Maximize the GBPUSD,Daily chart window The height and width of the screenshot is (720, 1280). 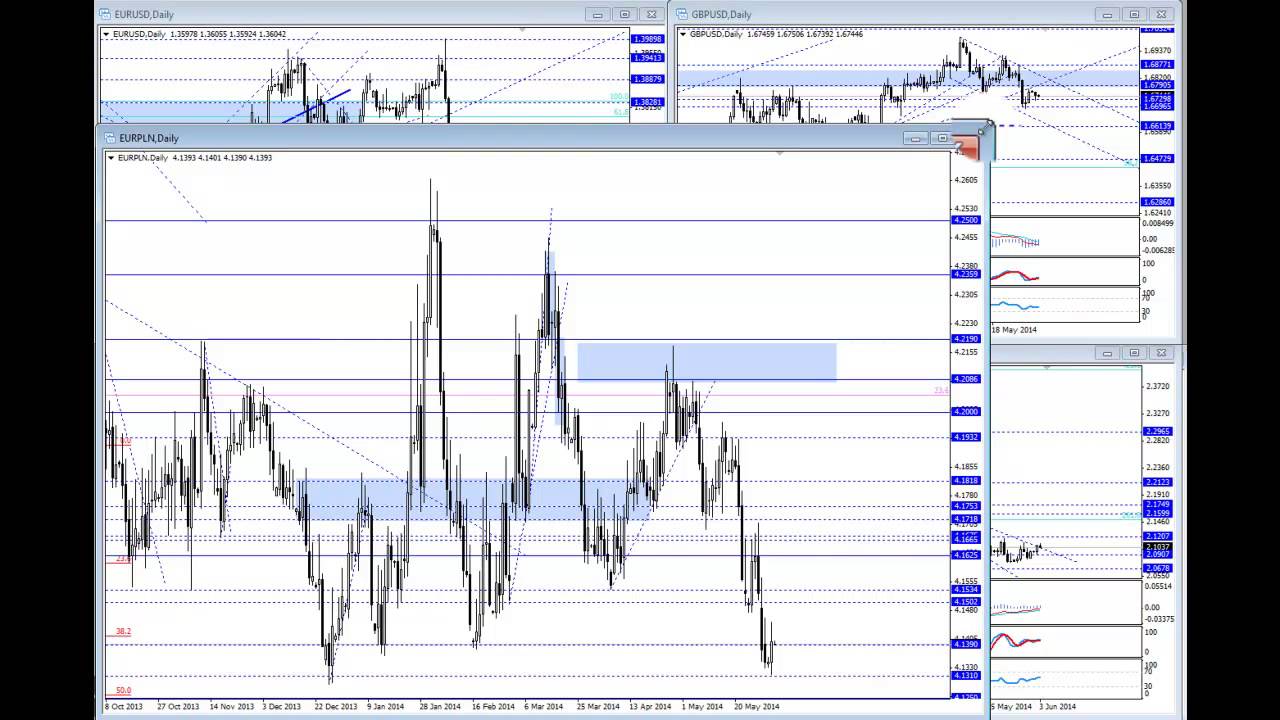(1134, 14)
